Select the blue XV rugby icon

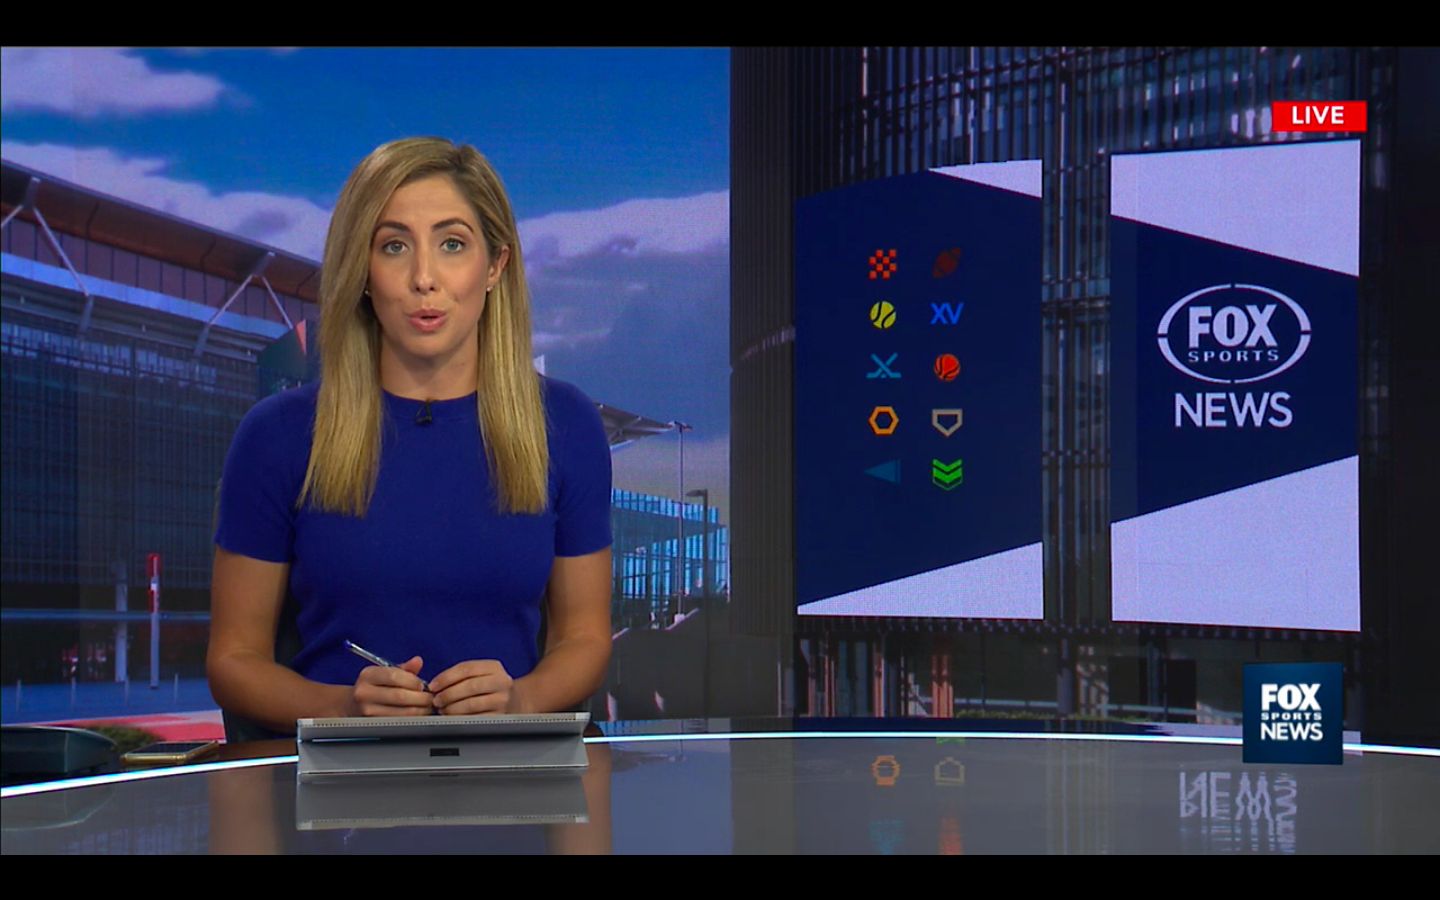pos(946,314)
